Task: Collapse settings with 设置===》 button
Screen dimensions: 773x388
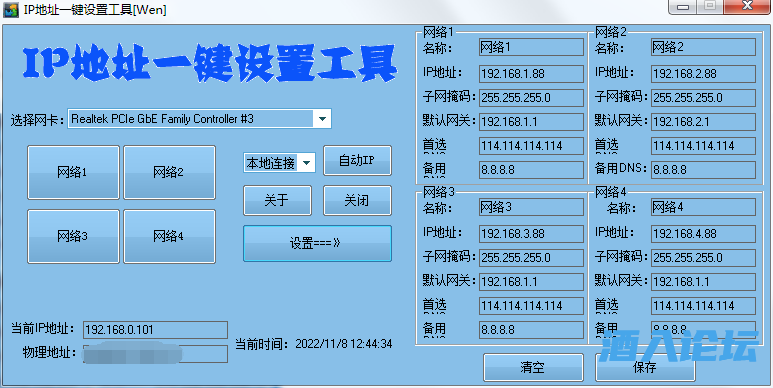Action: click(317, 244)
